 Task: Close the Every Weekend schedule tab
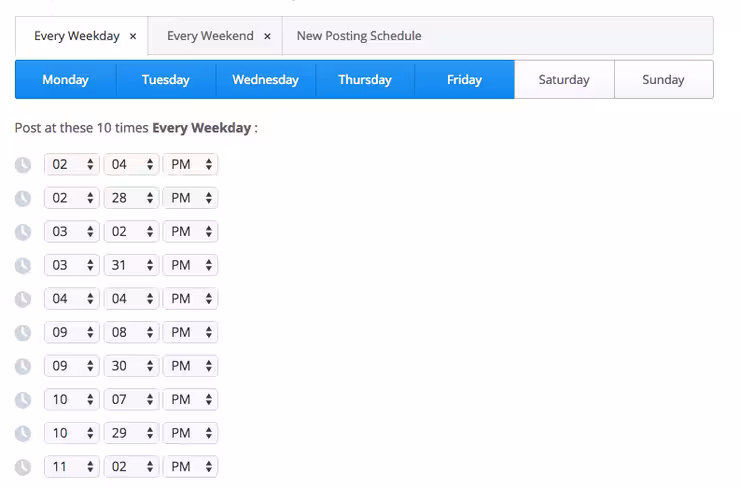(x=267, y=36)
